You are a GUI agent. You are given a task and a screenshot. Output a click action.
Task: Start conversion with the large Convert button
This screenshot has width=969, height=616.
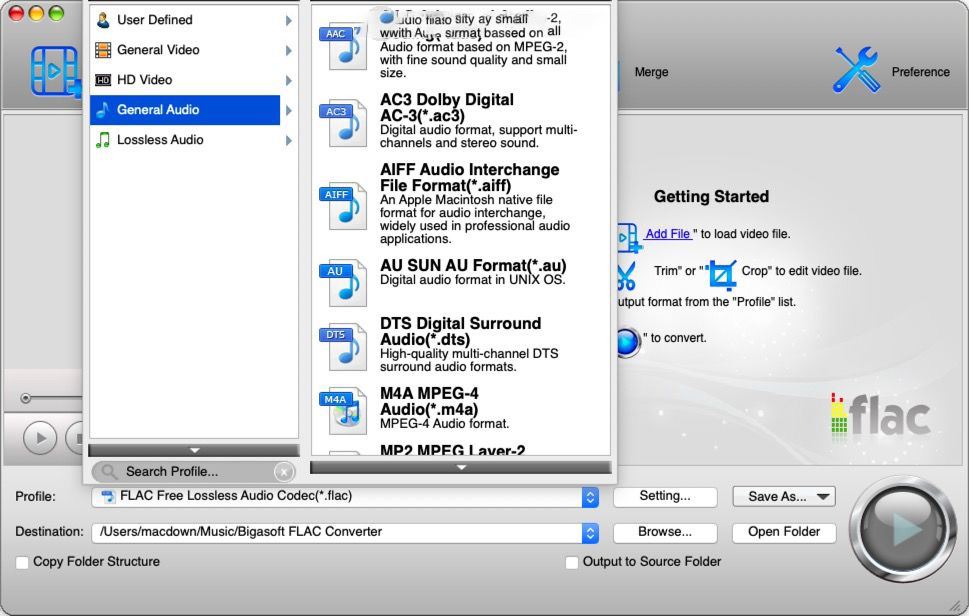pyautogui.click(x=902, y=529)
